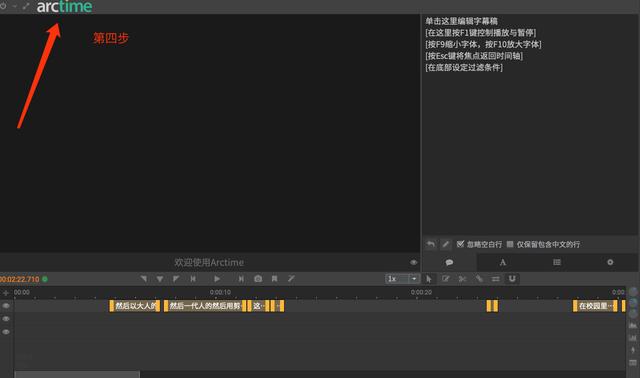This screenshot has height=378, width=640.
Task: Click the right-pointing corner flag icon
Action: (176, 279)
